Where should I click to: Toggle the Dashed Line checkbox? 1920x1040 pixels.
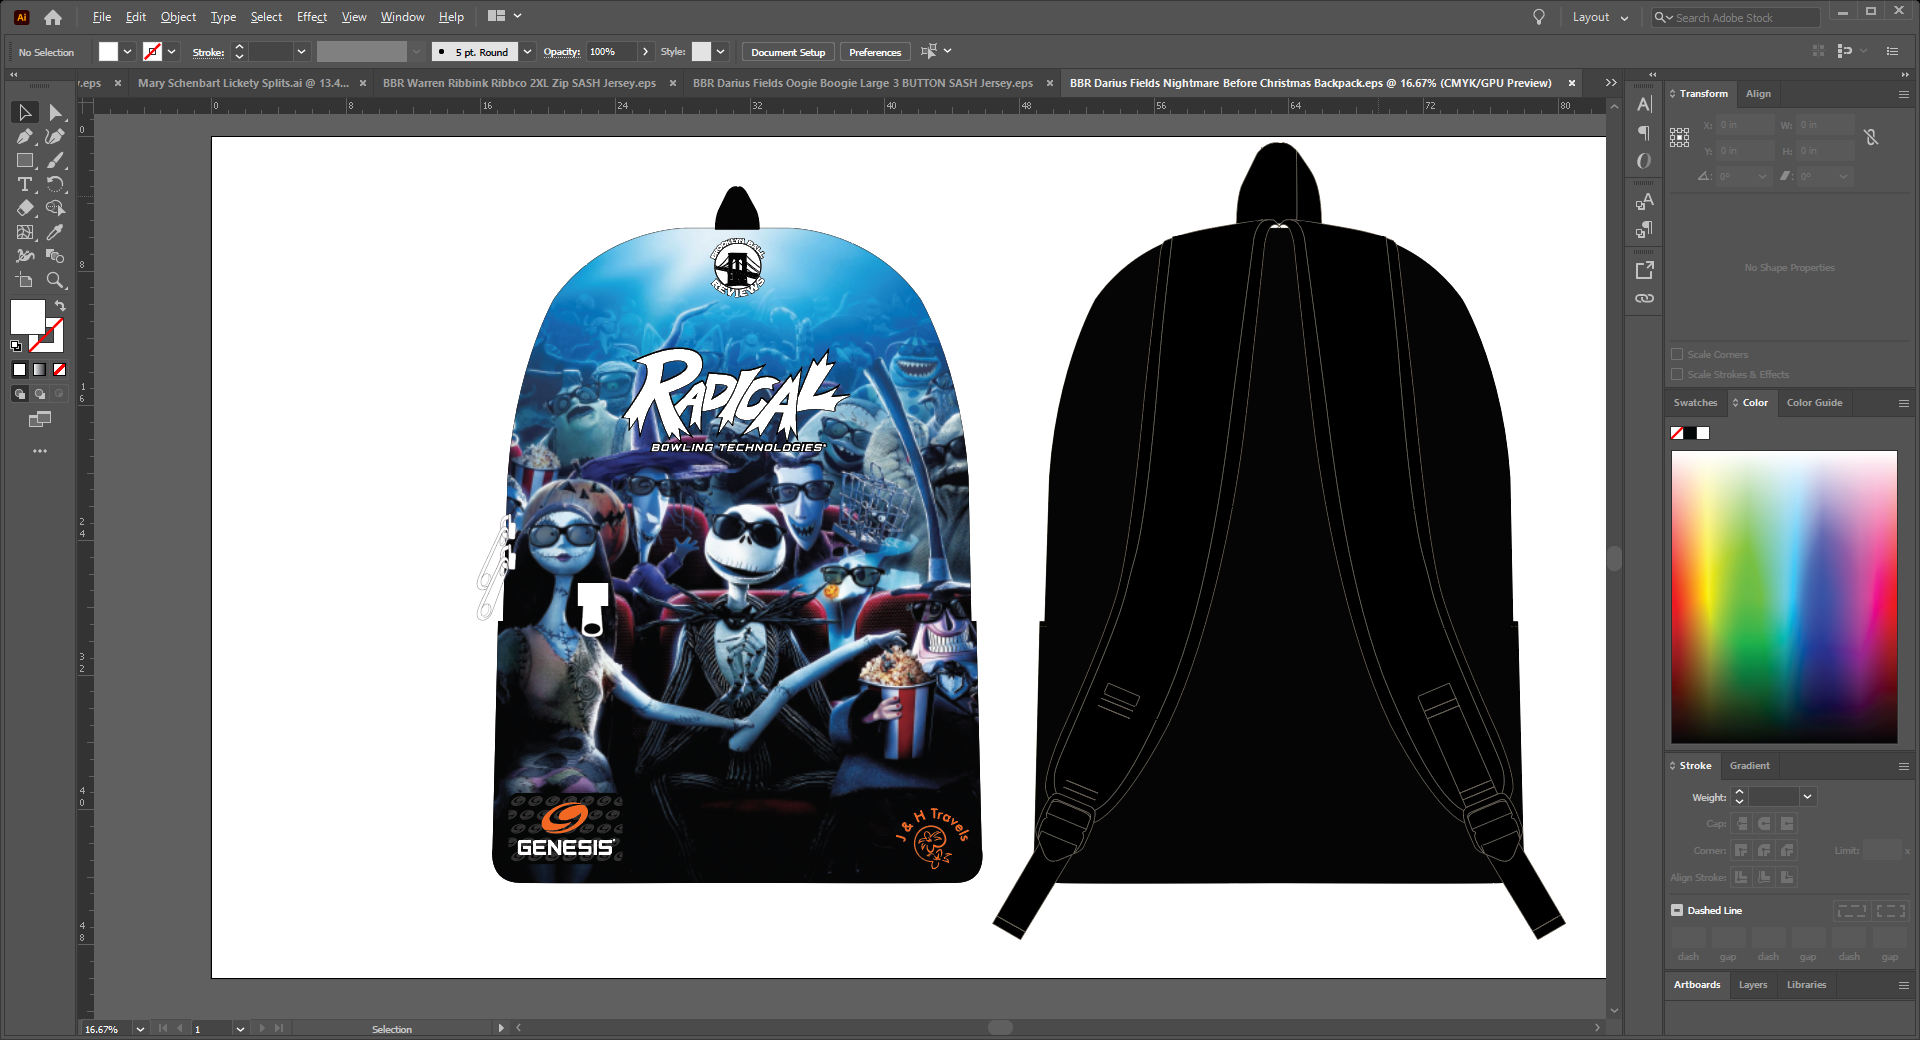(1677, 910)
